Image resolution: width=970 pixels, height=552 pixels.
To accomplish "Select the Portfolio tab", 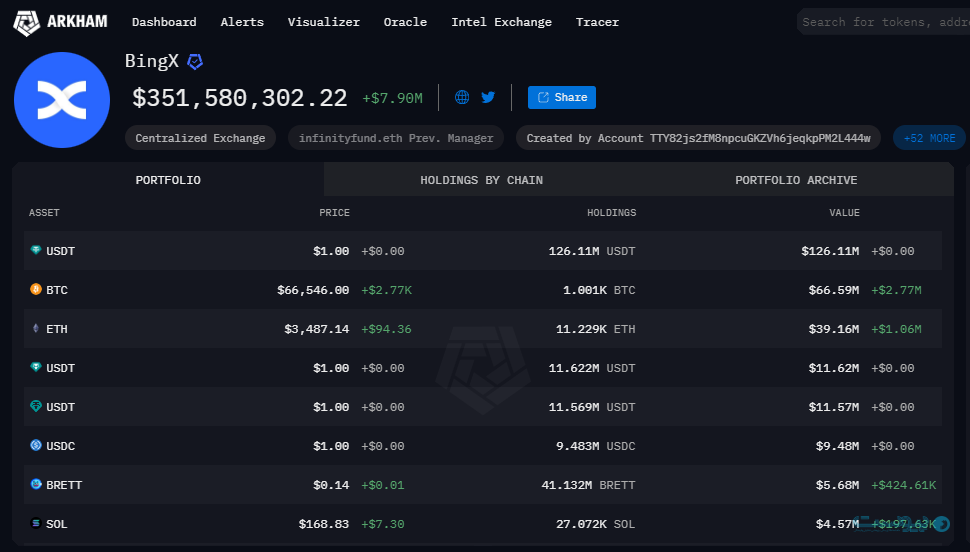I will pos(168,180).
